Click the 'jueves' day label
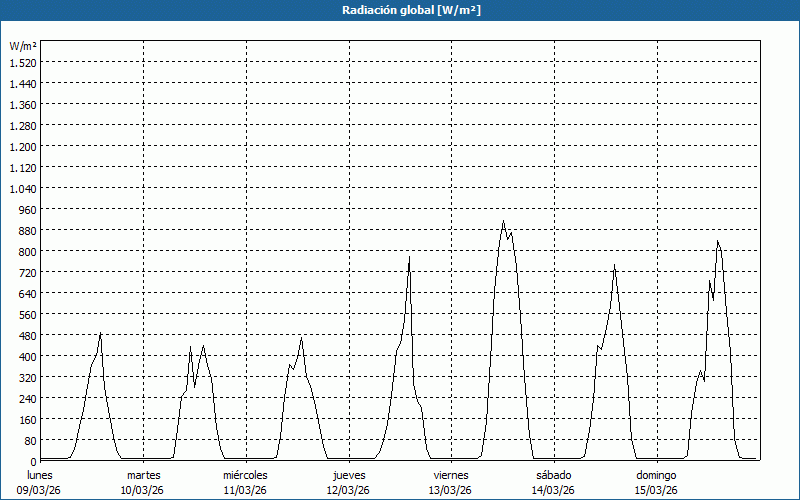 (349, 475)
